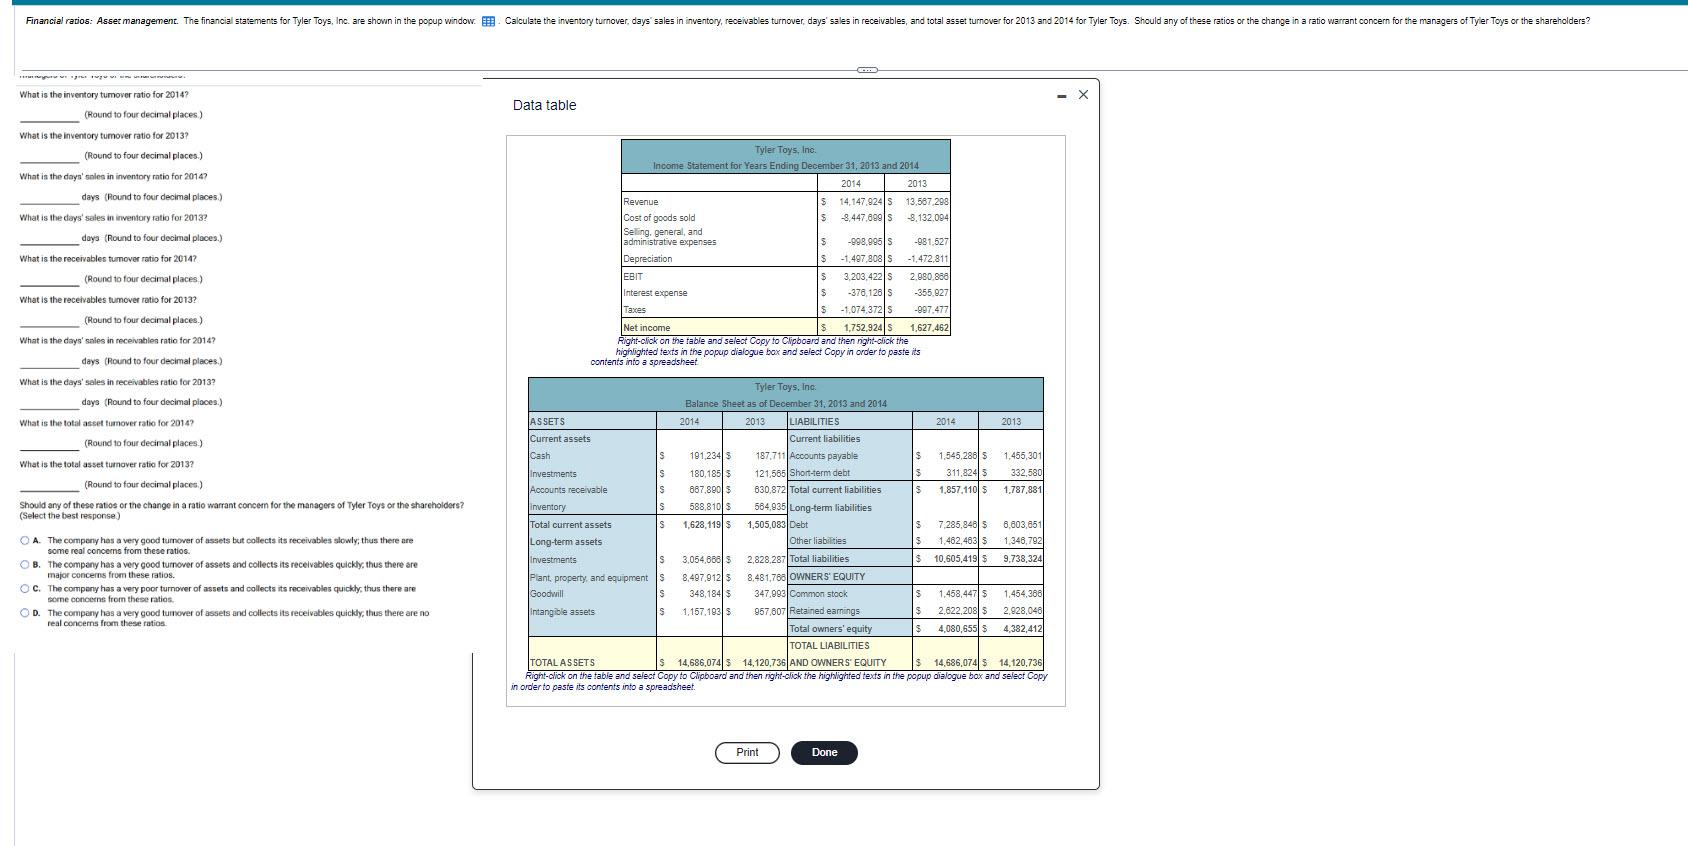Focus the 2013 total asset turnover field

click(x=50, y=484)
